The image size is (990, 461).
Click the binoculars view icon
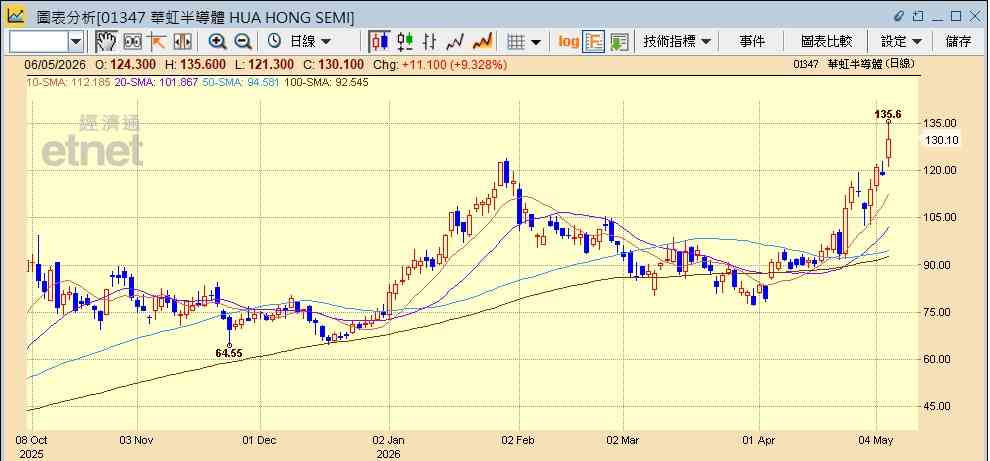[x=132, y=42]
